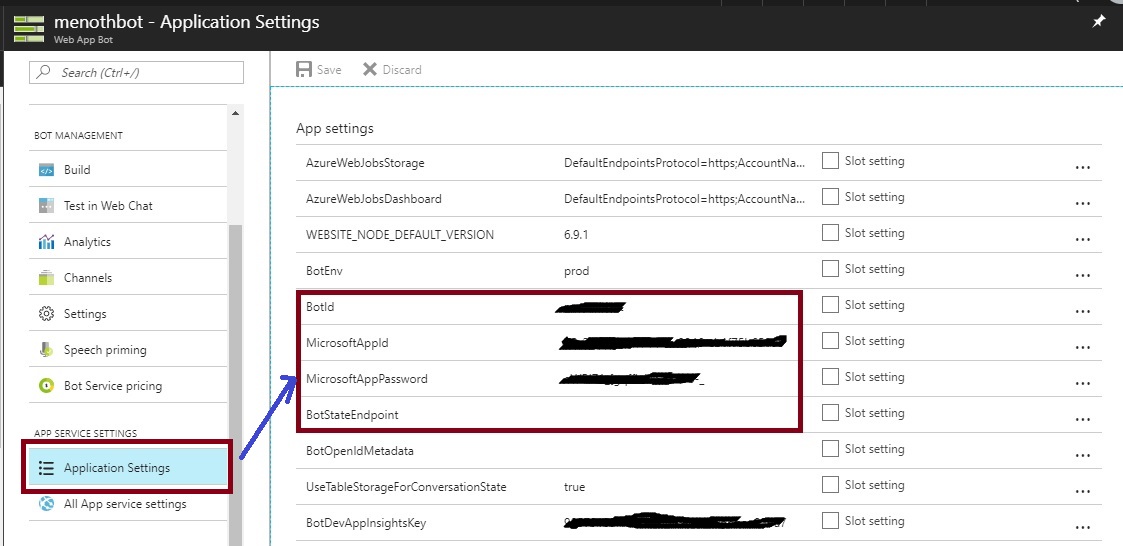This screenshot has height=546, width=1123.
Task: Click the sidebar scrollbar up arrow
Action: (x=235, y=112)
